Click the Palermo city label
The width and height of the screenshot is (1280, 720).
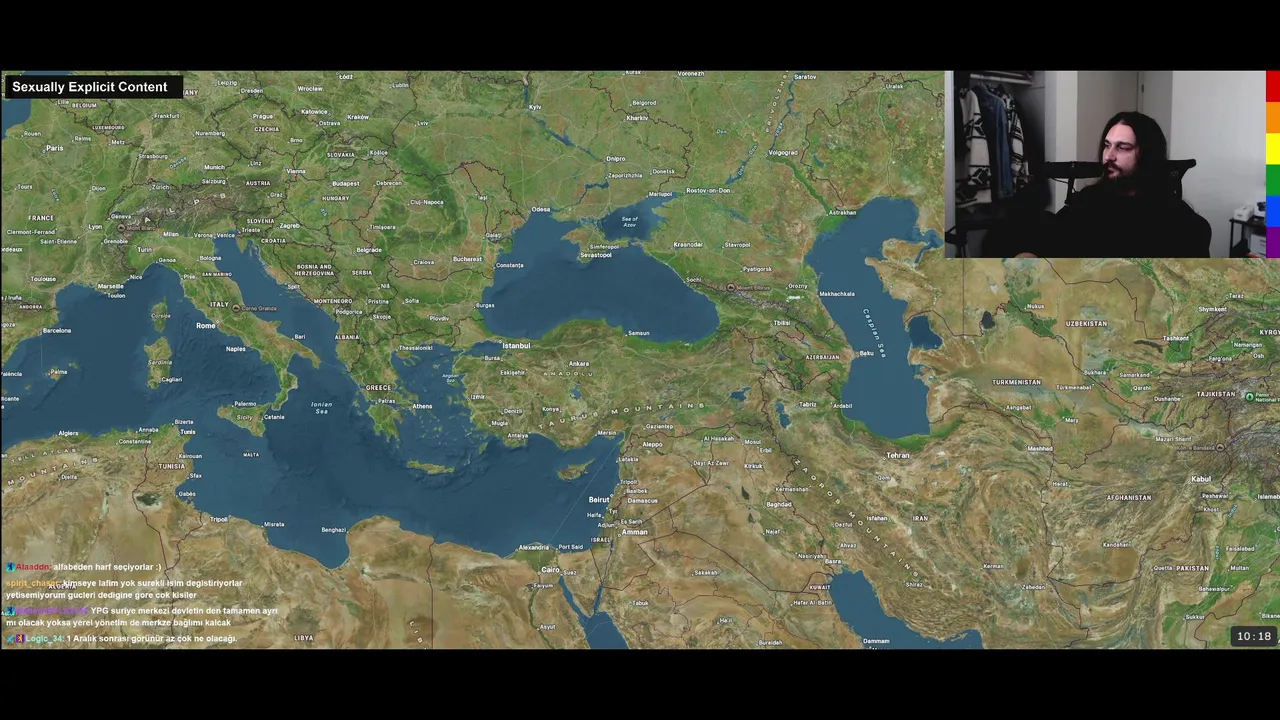pyautogui.click(x=245, y=404)
